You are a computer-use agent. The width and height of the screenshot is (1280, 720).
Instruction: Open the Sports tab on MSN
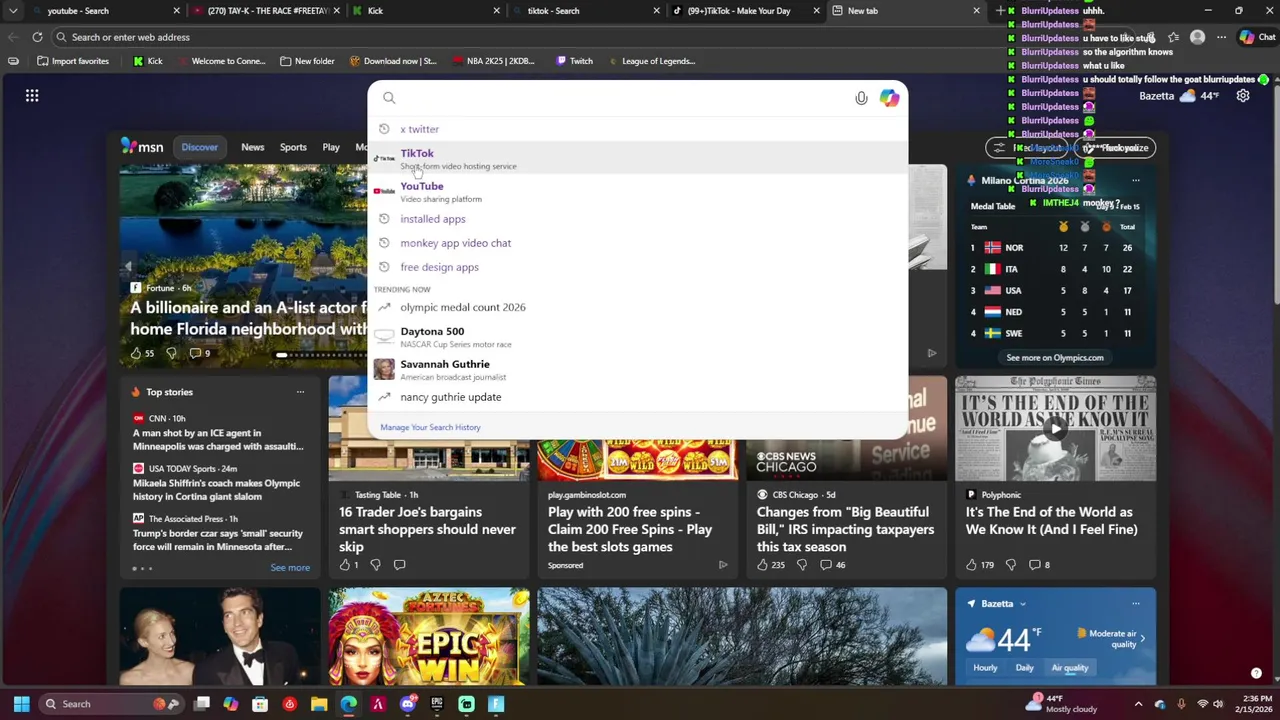coord(293,147)
